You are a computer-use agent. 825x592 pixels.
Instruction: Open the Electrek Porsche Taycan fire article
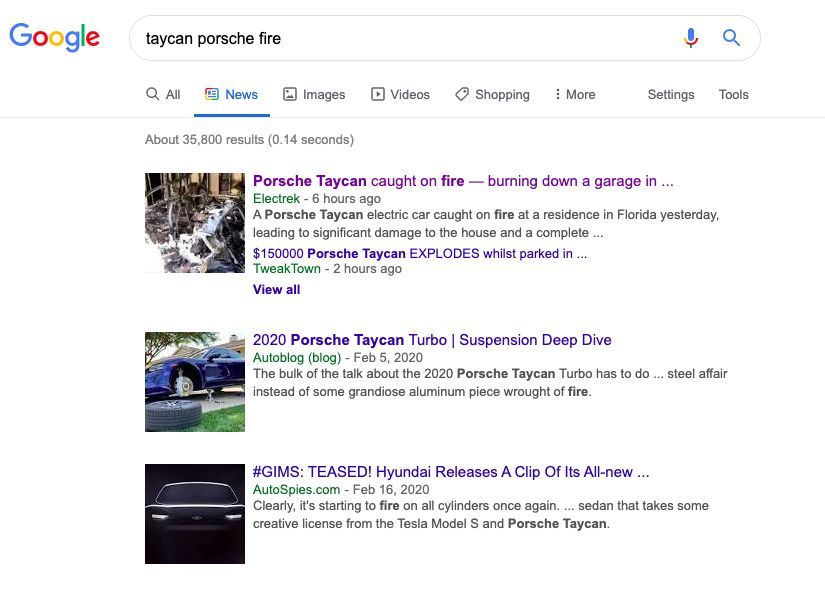tap(463, 181)
